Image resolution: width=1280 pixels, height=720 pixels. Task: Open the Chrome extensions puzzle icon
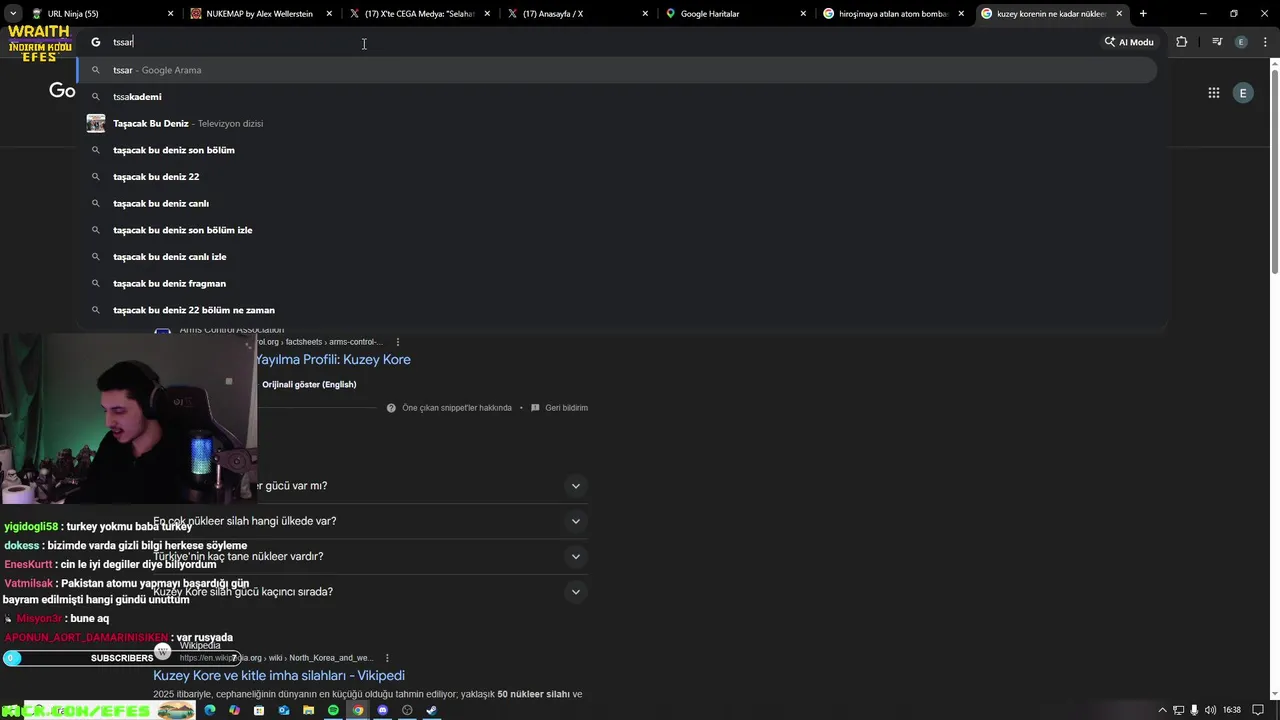pyautogui.click(x=1182, y=42)
